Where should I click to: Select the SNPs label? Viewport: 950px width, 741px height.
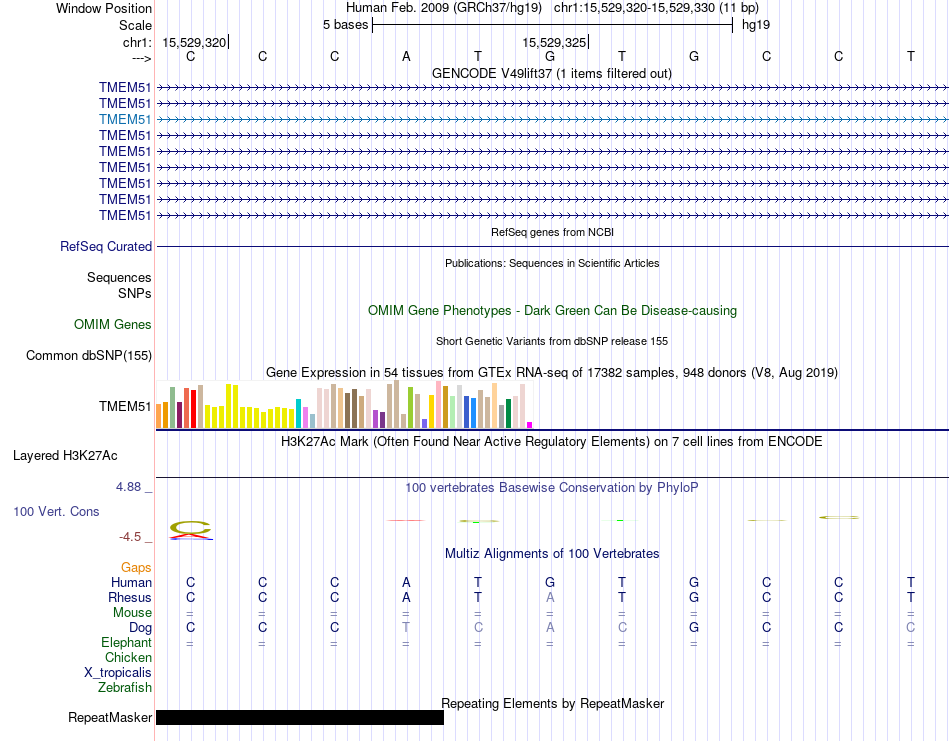coord(135,293)
